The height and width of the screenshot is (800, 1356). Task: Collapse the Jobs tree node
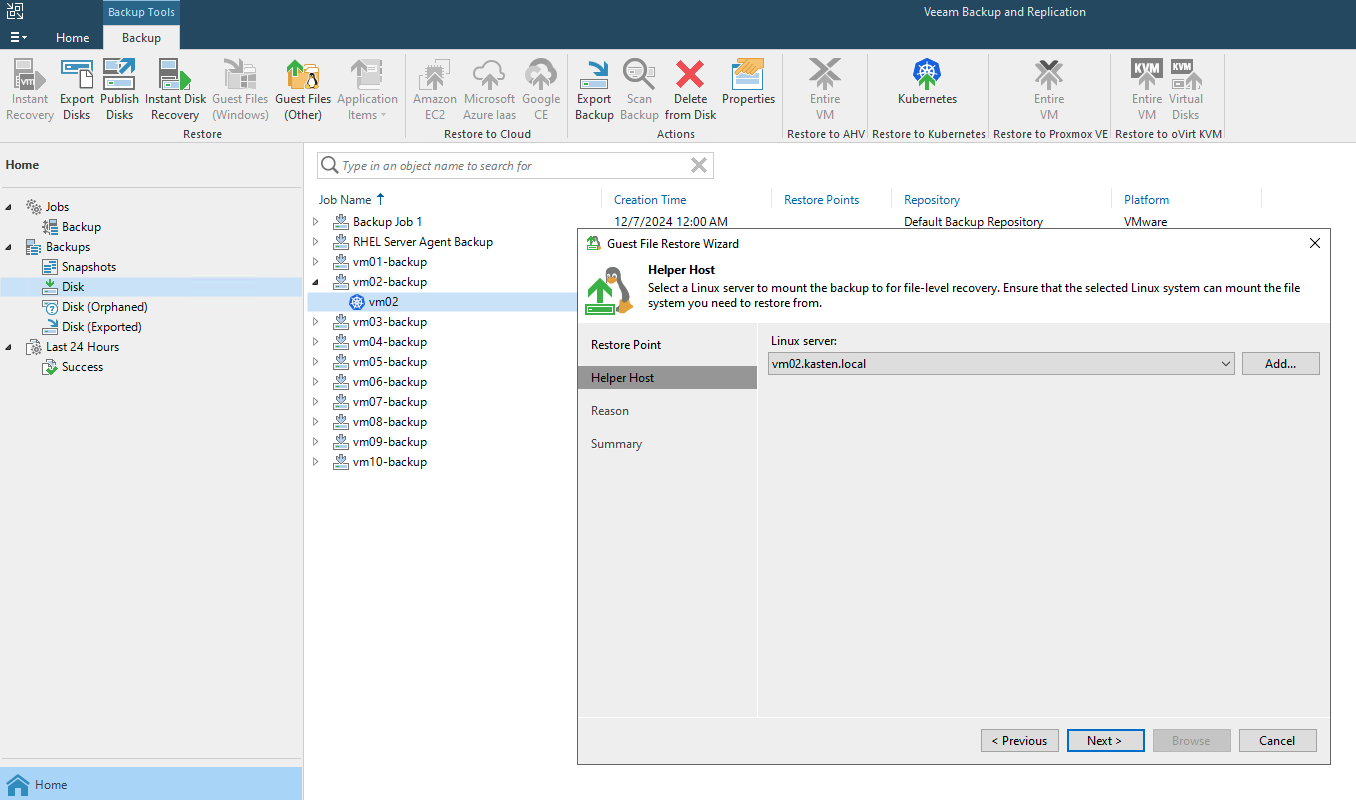tap(10, 207)
